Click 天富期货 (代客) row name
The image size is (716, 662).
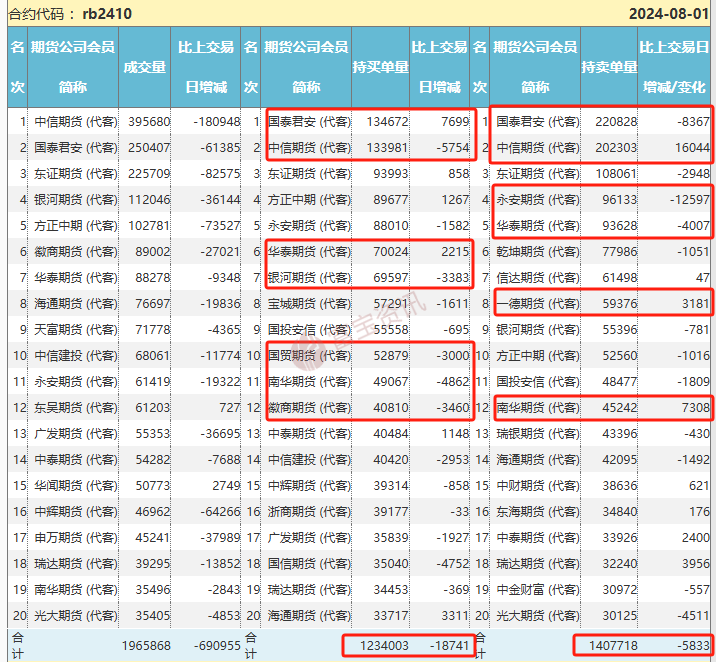coord(76,330)
